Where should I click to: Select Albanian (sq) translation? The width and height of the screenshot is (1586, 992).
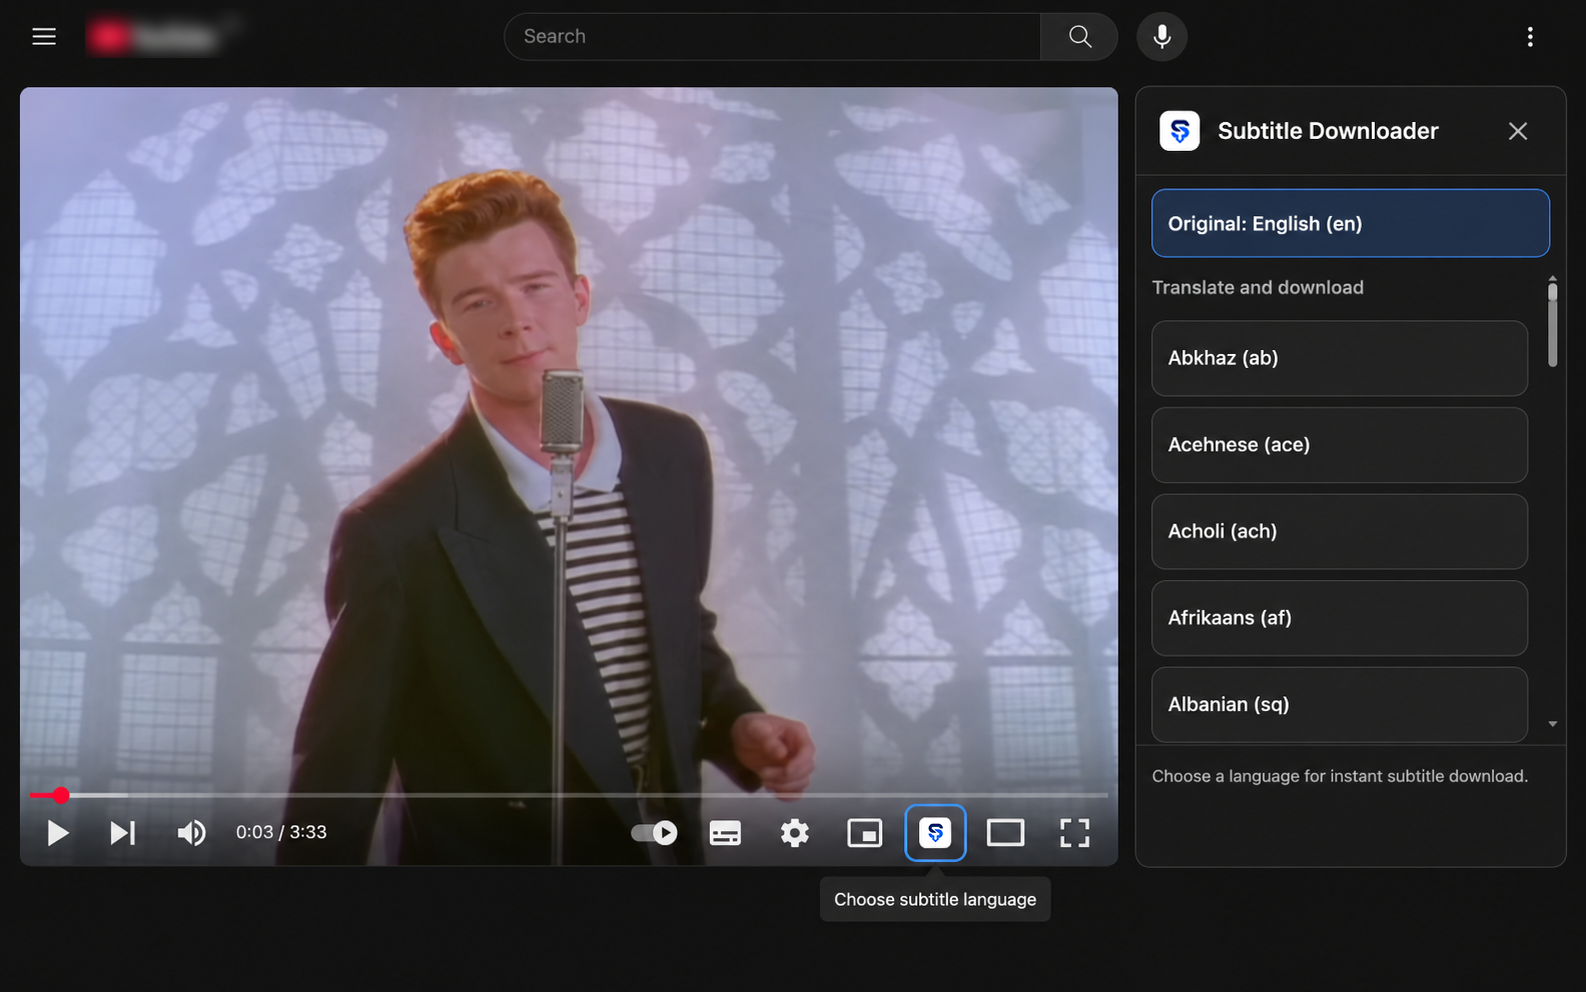coord(1340,705)
